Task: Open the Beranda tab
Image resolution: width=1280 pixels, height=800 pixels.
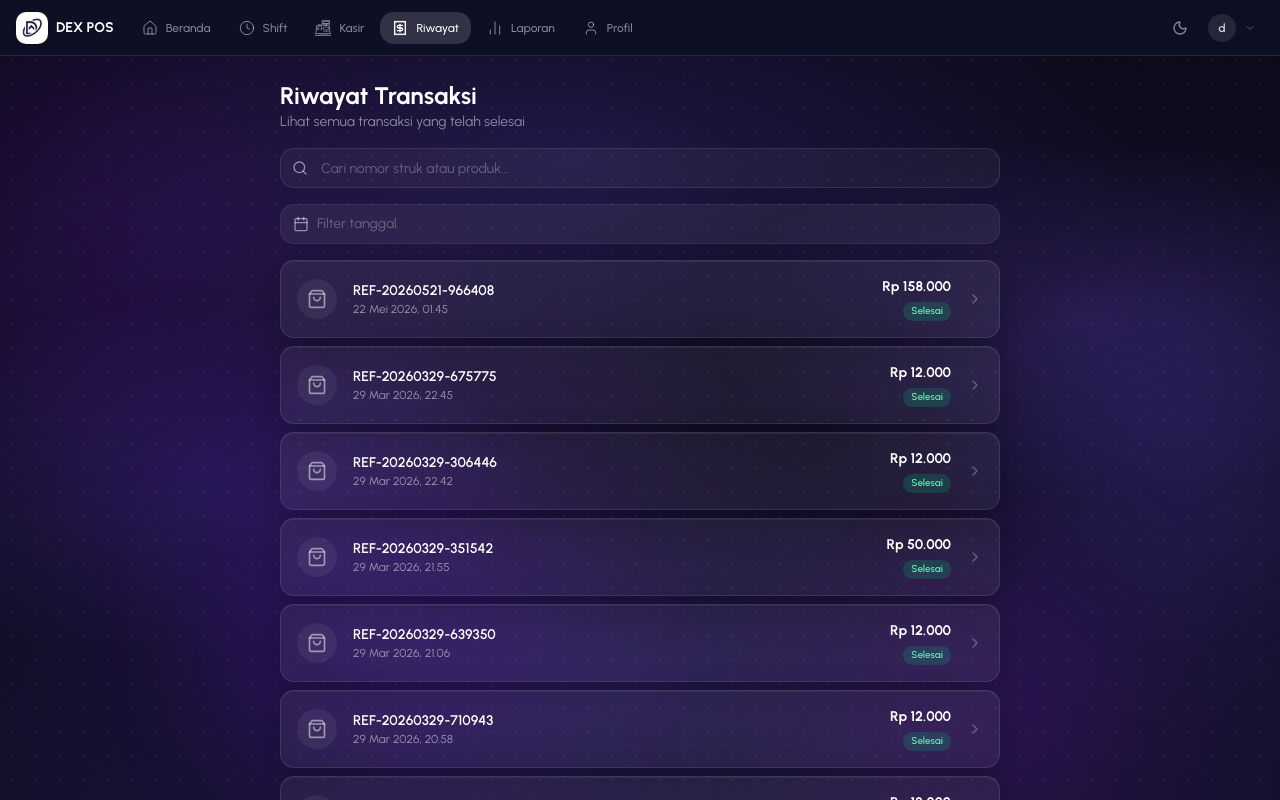Action: pyautogui.click(x=177, y=28)
